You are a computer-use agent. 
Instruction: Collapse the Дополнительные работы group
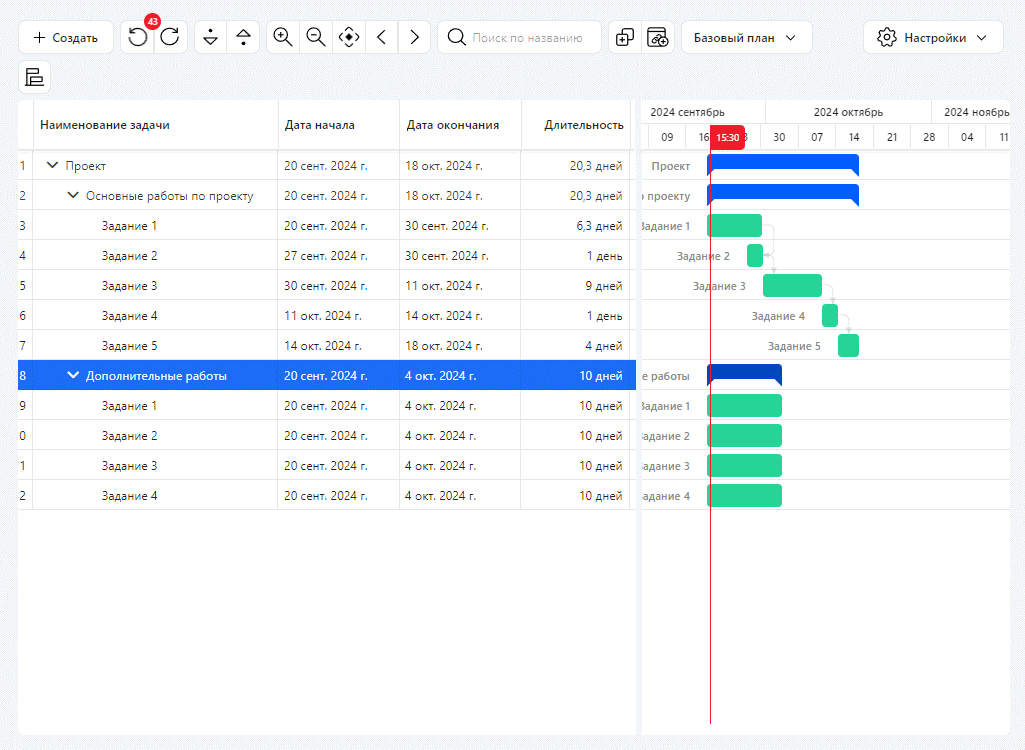point(73,375)
